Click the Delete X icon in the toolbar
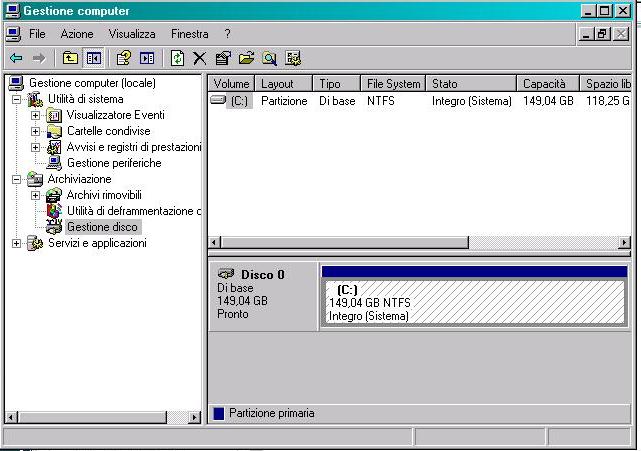 click(x=199, y=58)
